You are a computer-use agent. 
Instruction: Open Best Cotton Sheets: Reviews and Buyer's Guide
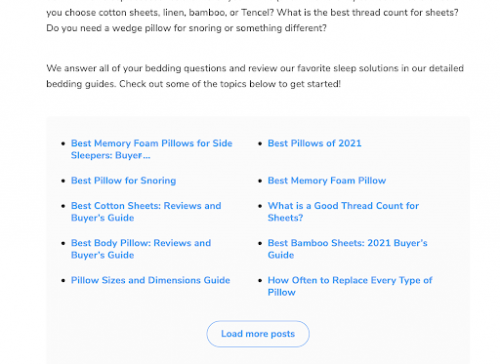[146, 212]
